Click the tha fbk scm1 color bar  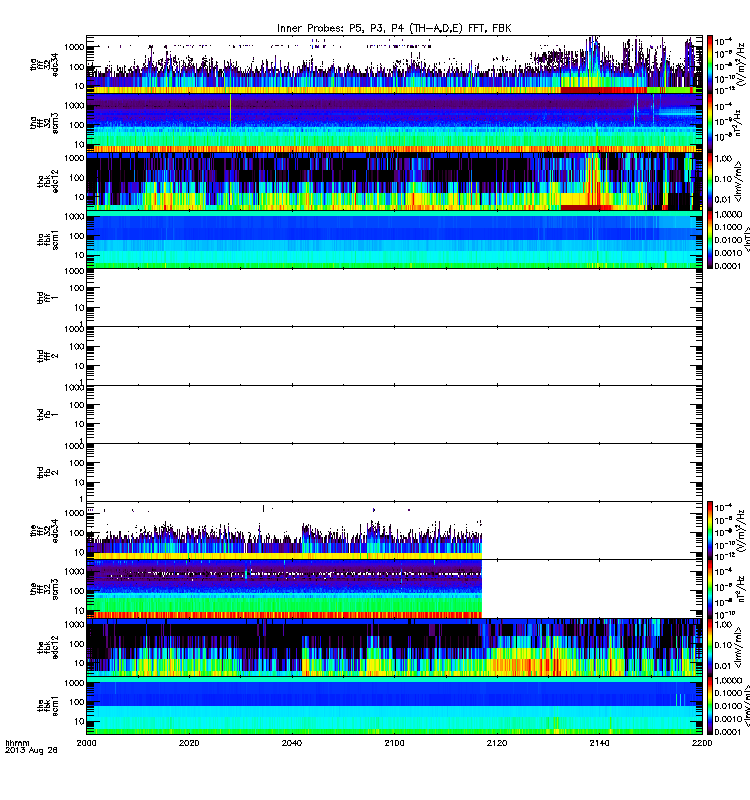[710, 239]
